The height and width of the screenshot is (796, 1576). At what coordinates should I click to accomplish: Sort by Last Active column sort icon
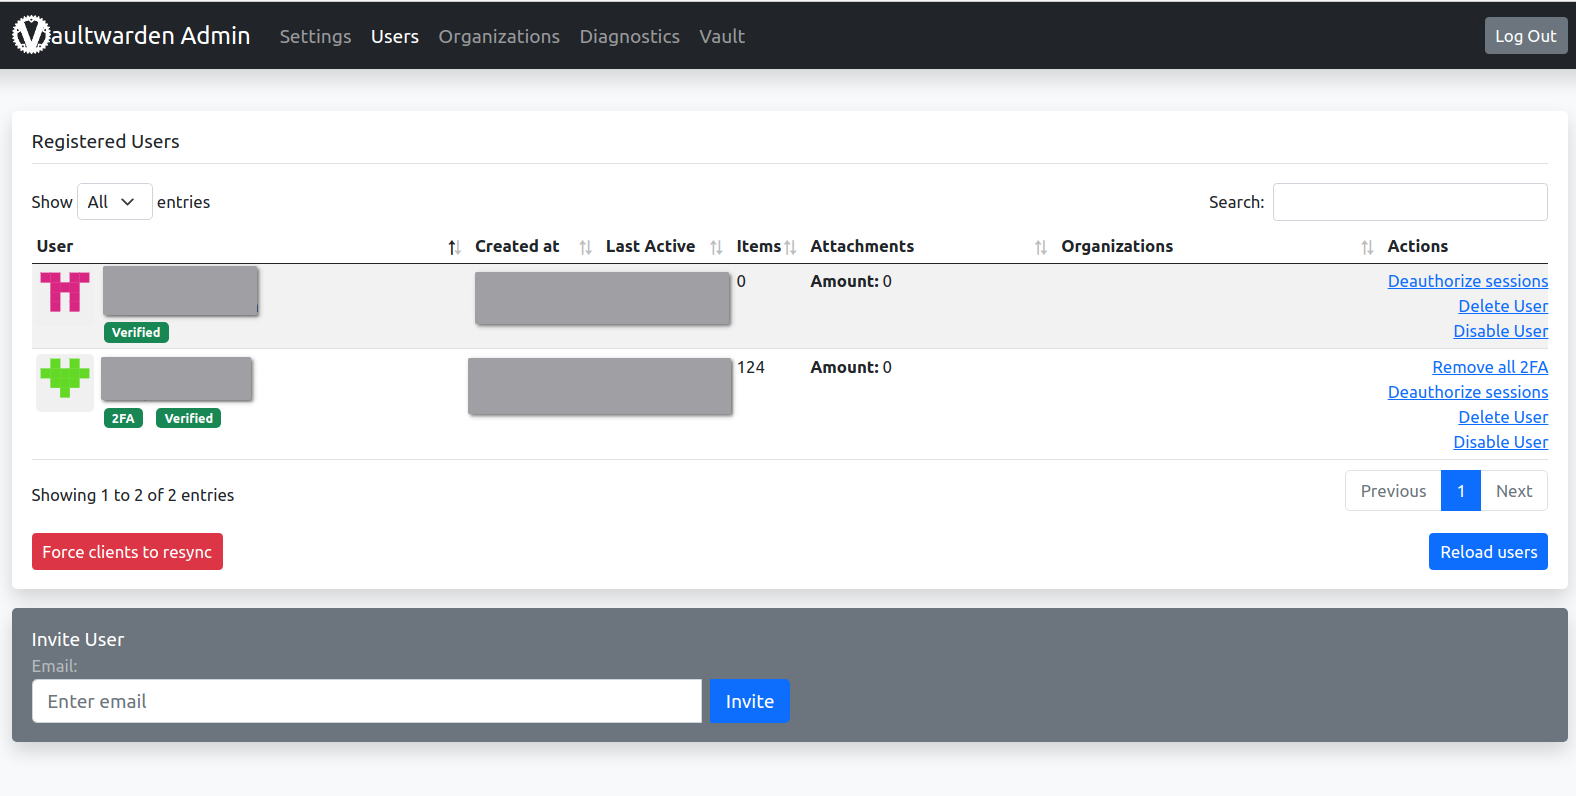[716, 247]
